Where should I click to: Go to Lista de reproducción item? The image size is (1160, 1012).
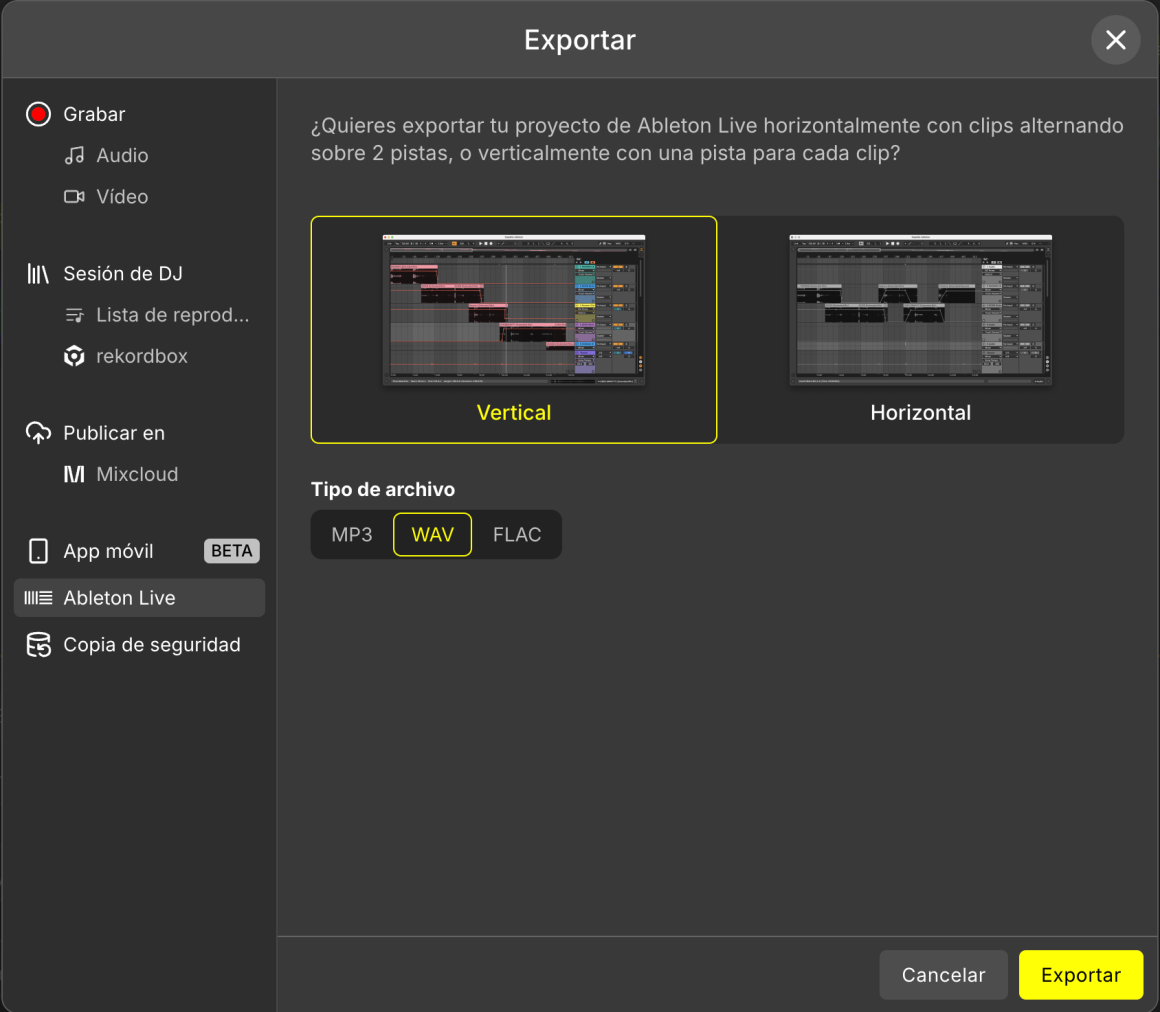pyautogui.click(x=172, y=315)
